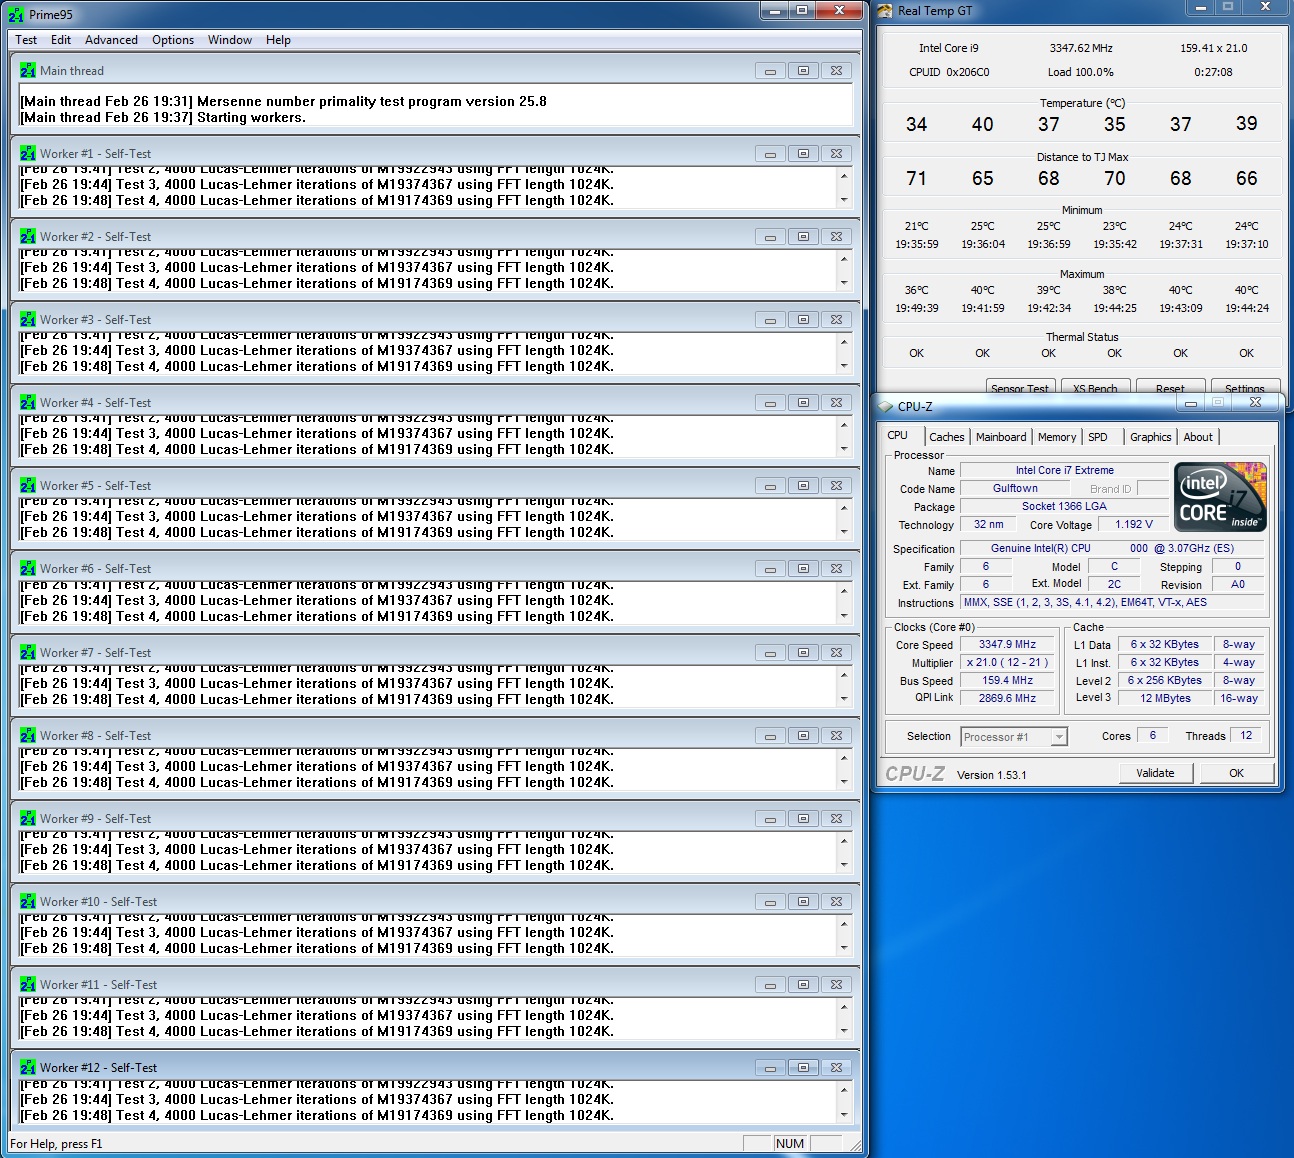Close the Worker #12 child window
The width and height of the screenshot is (1294, 1158).
pyautogui.click(x=836, y=1068)
